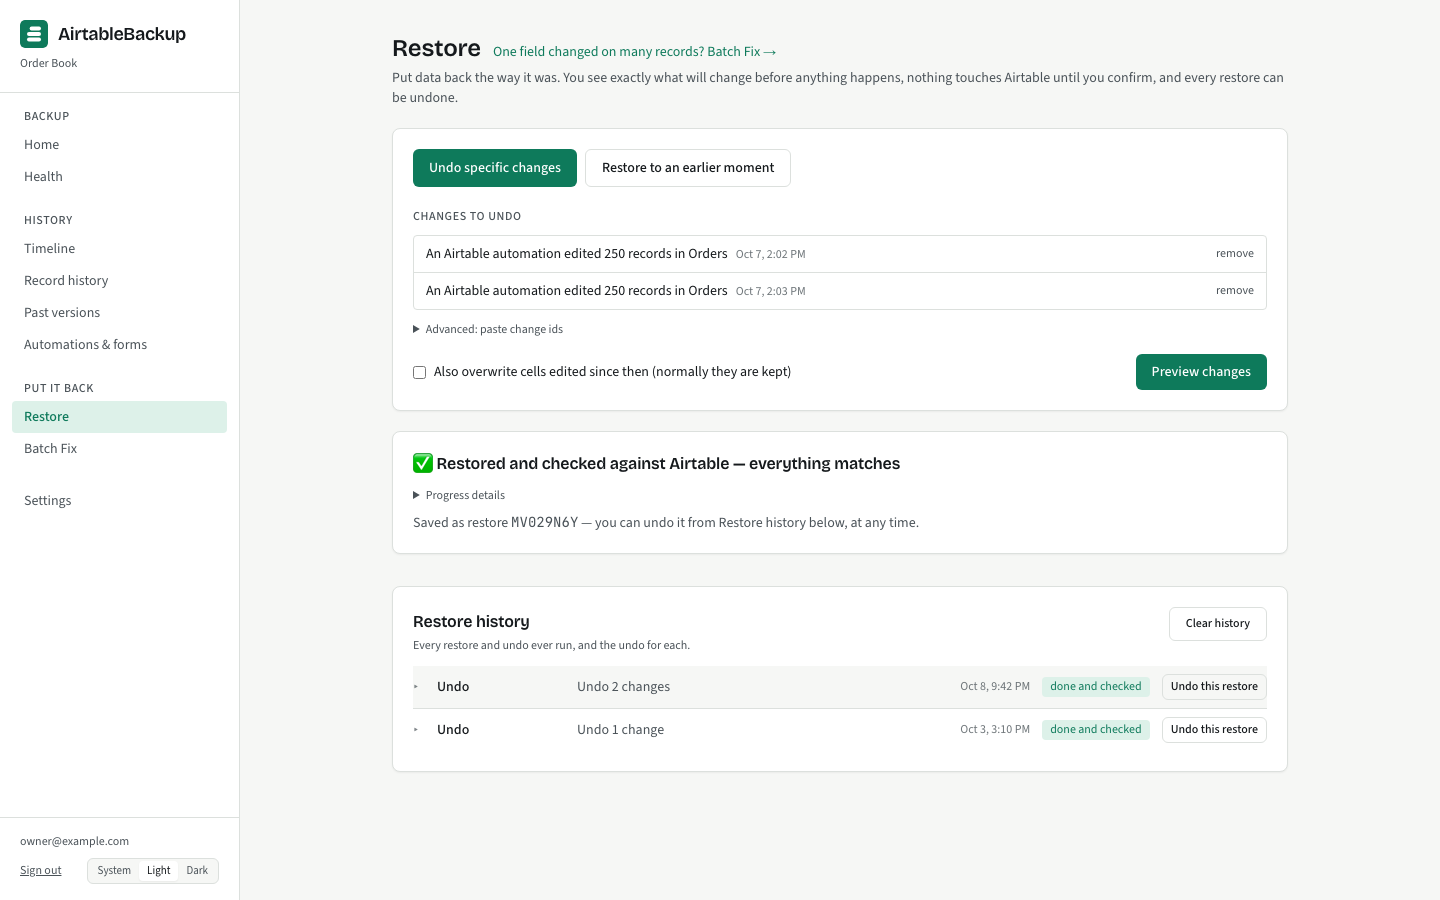Select Restore in the sidebar
Screen dimensions: 1440x900
click(119, 417)
